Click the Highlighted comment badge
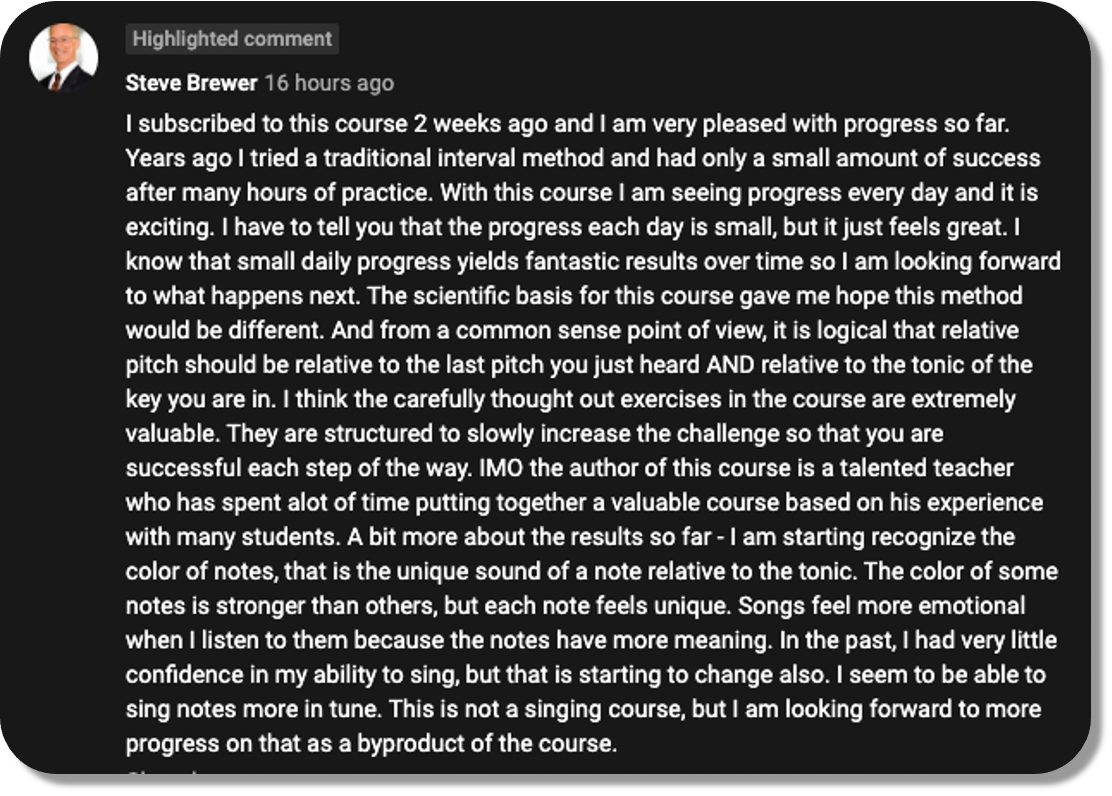The image size is (1112, 796). 232,39
